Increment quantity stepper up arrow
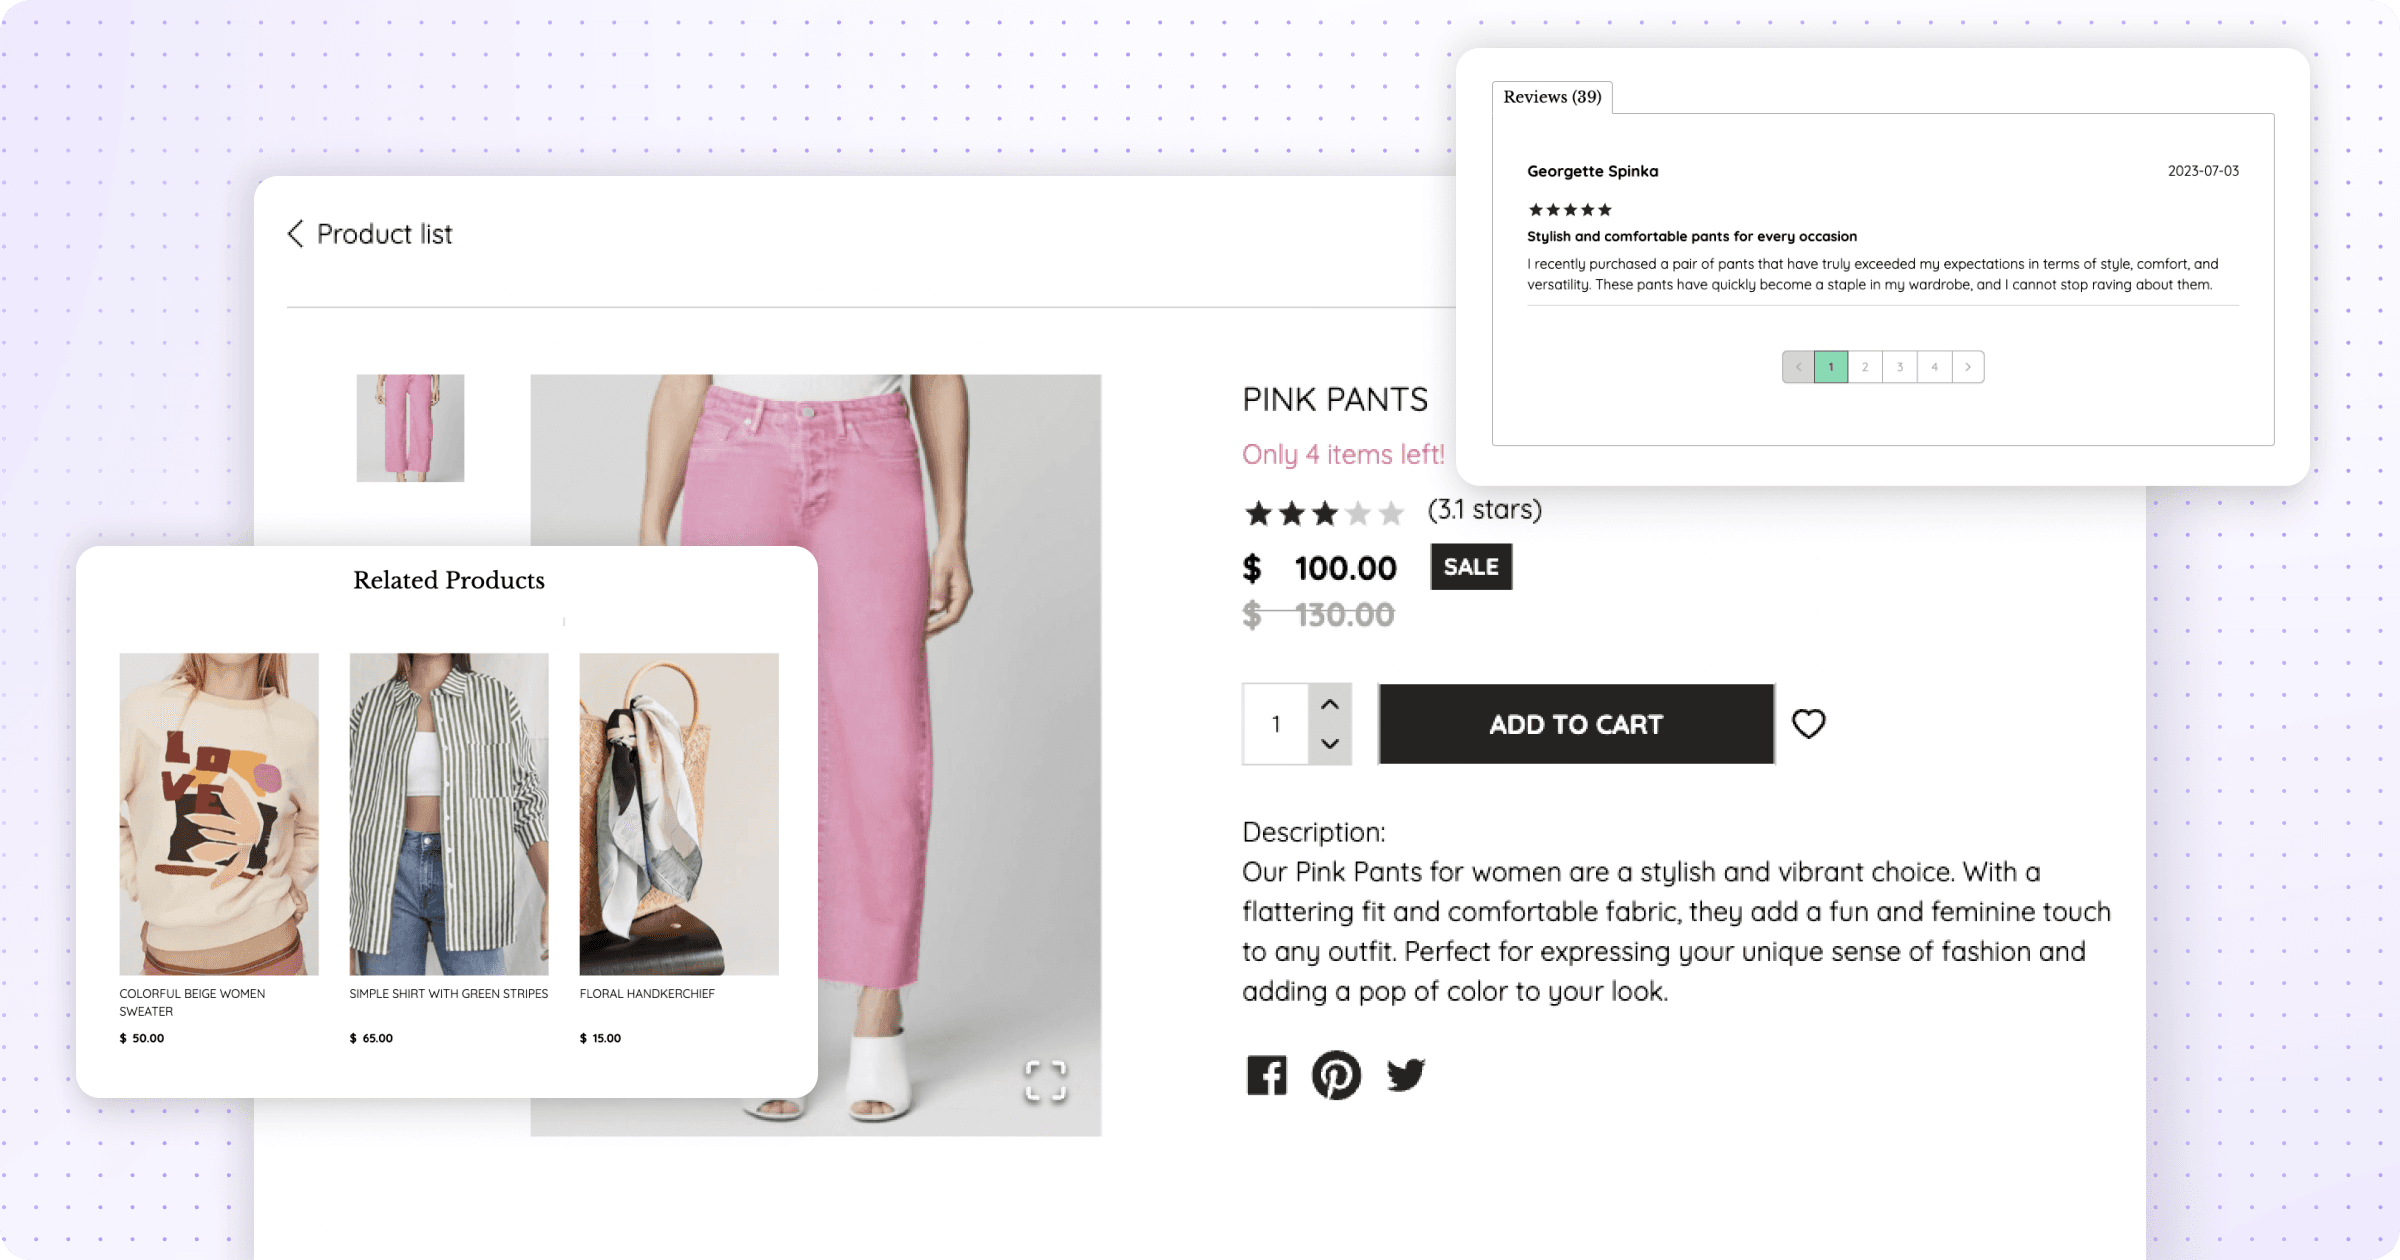The width and height of the screenshot is (2400, 1260). [1330, 705]
